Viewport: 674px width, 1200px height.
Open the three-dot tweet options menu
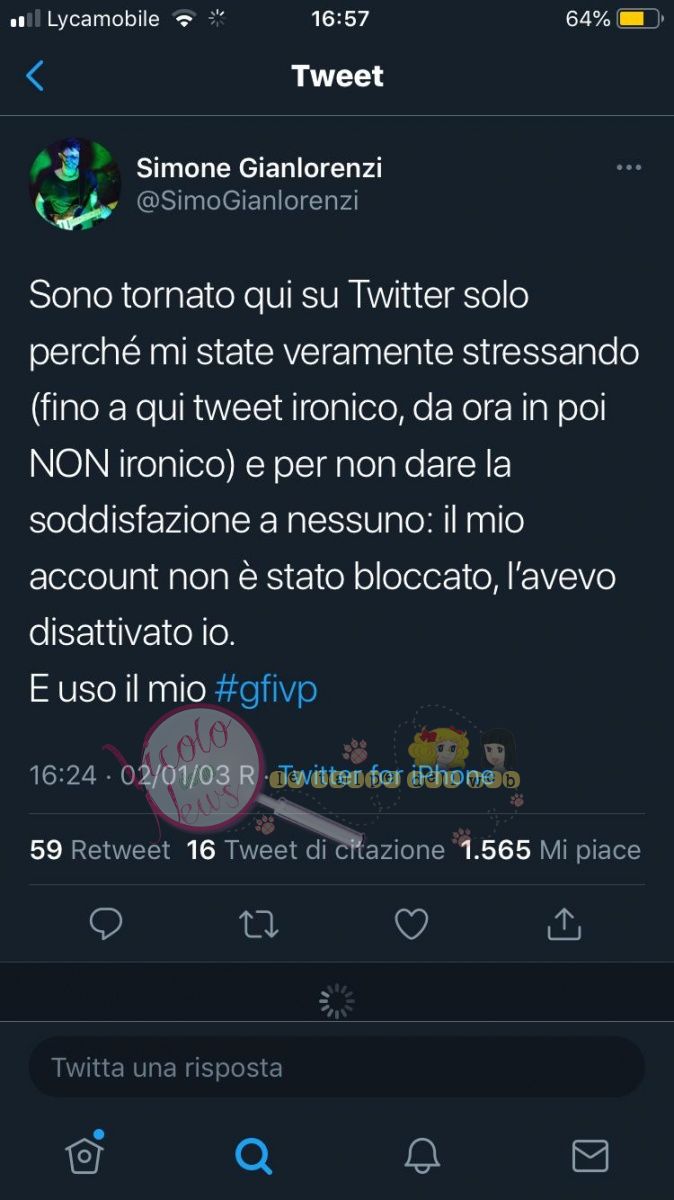[x=628, y=167]
